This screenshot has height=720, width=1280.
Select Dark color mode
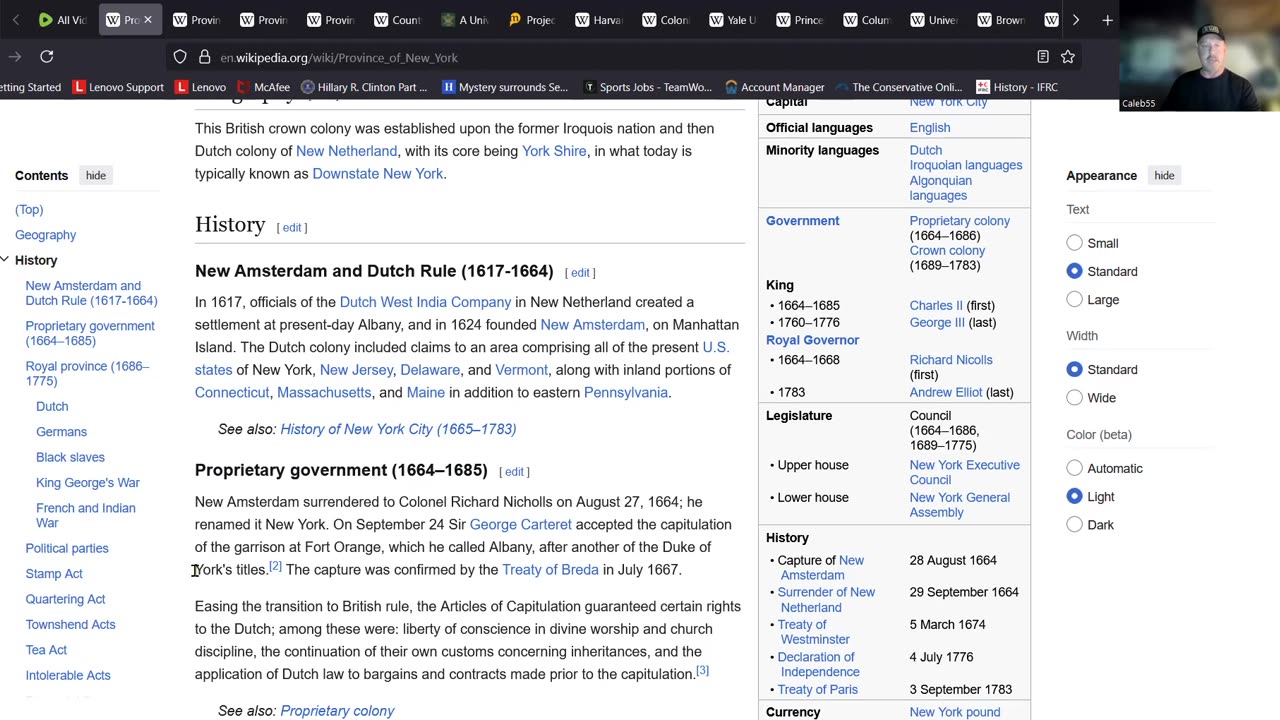tap(1074, 524)
